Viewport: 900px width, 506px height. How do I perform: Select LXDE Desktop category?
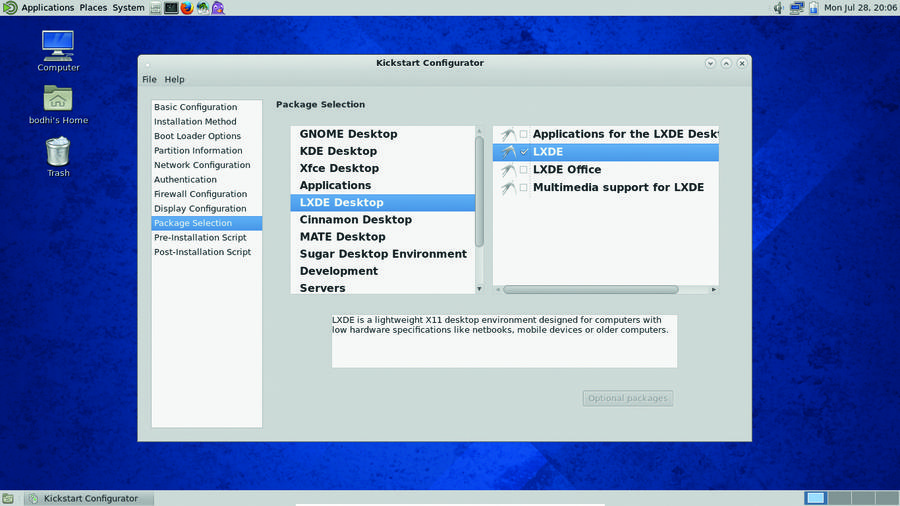tap(383, 203)
